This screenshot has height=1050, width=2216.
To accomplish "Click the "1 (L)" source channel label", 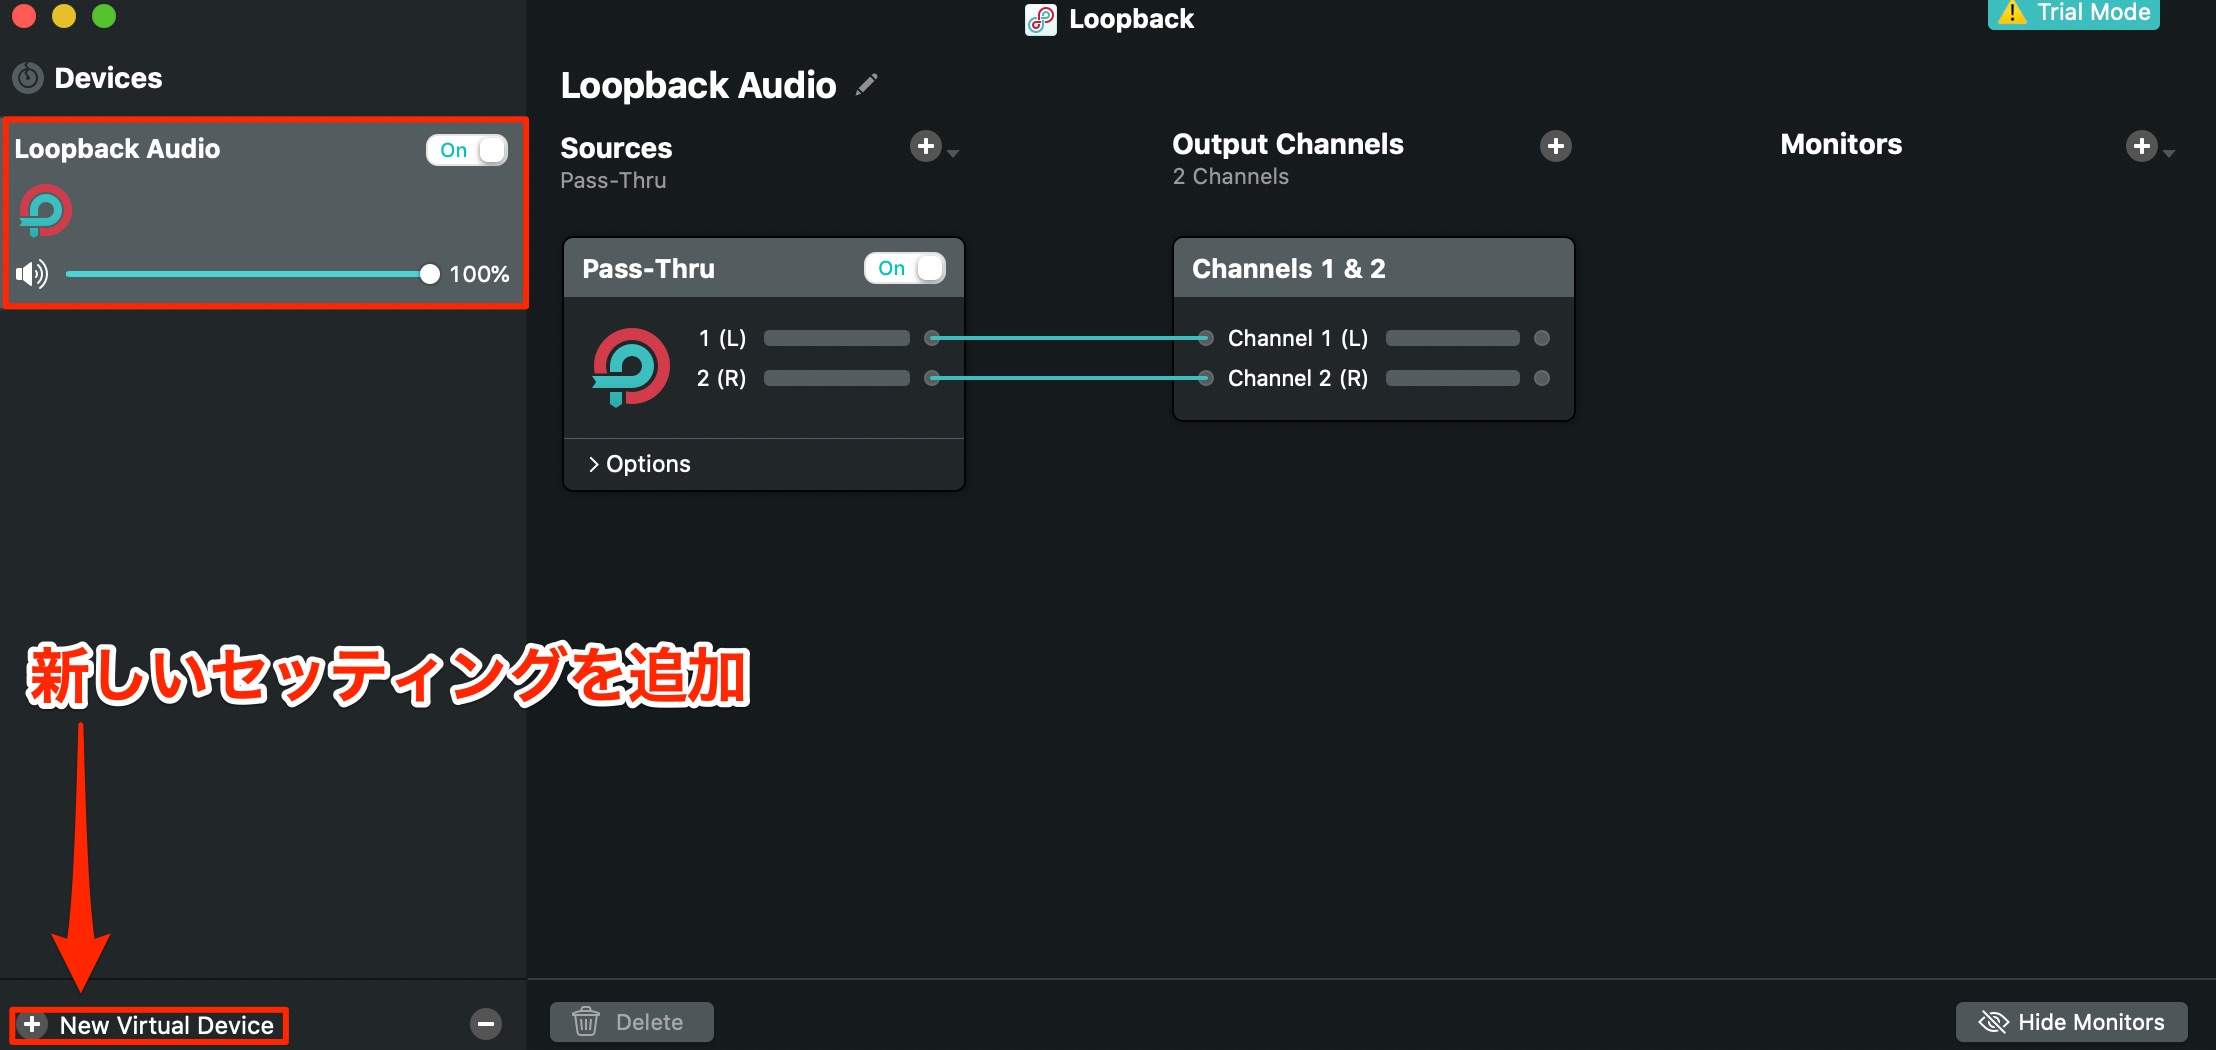I will tap(722, 338).
